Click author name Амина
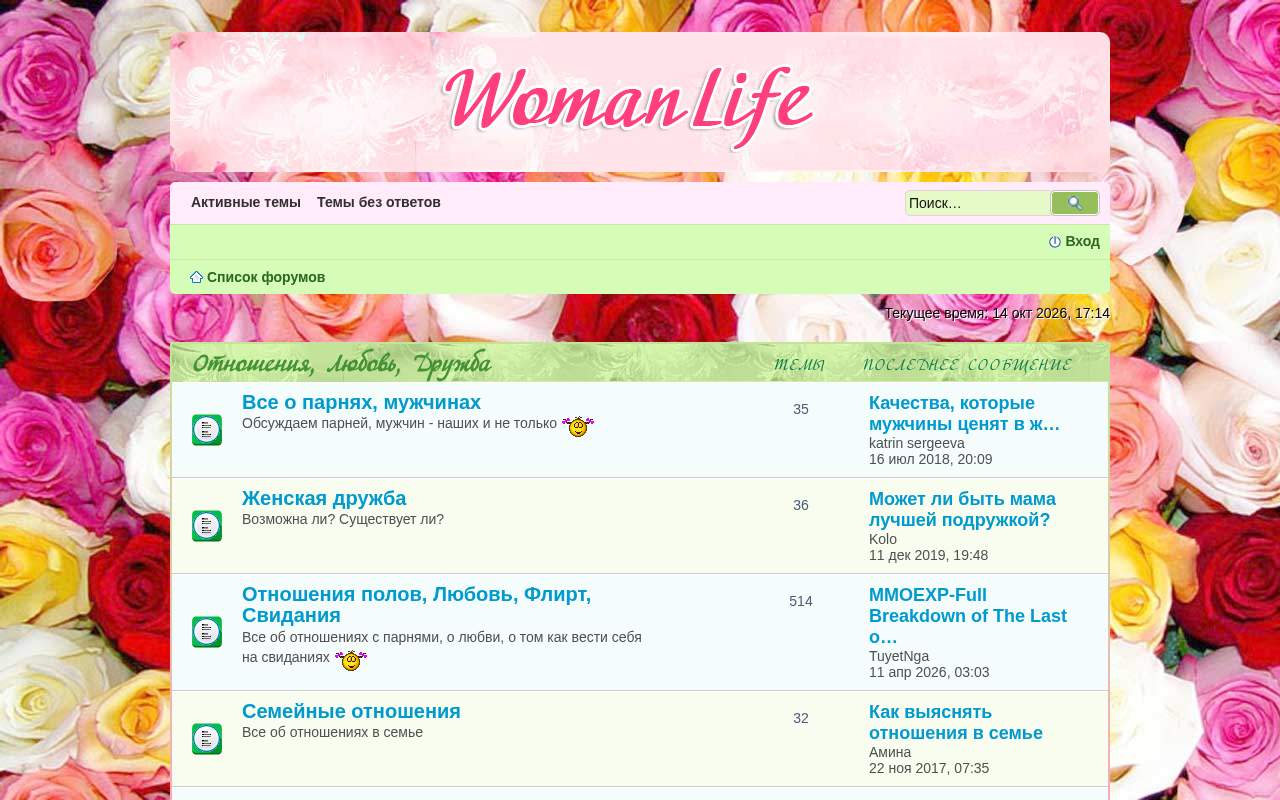This screenshot has height=800, width=1280. click(890, 752)
